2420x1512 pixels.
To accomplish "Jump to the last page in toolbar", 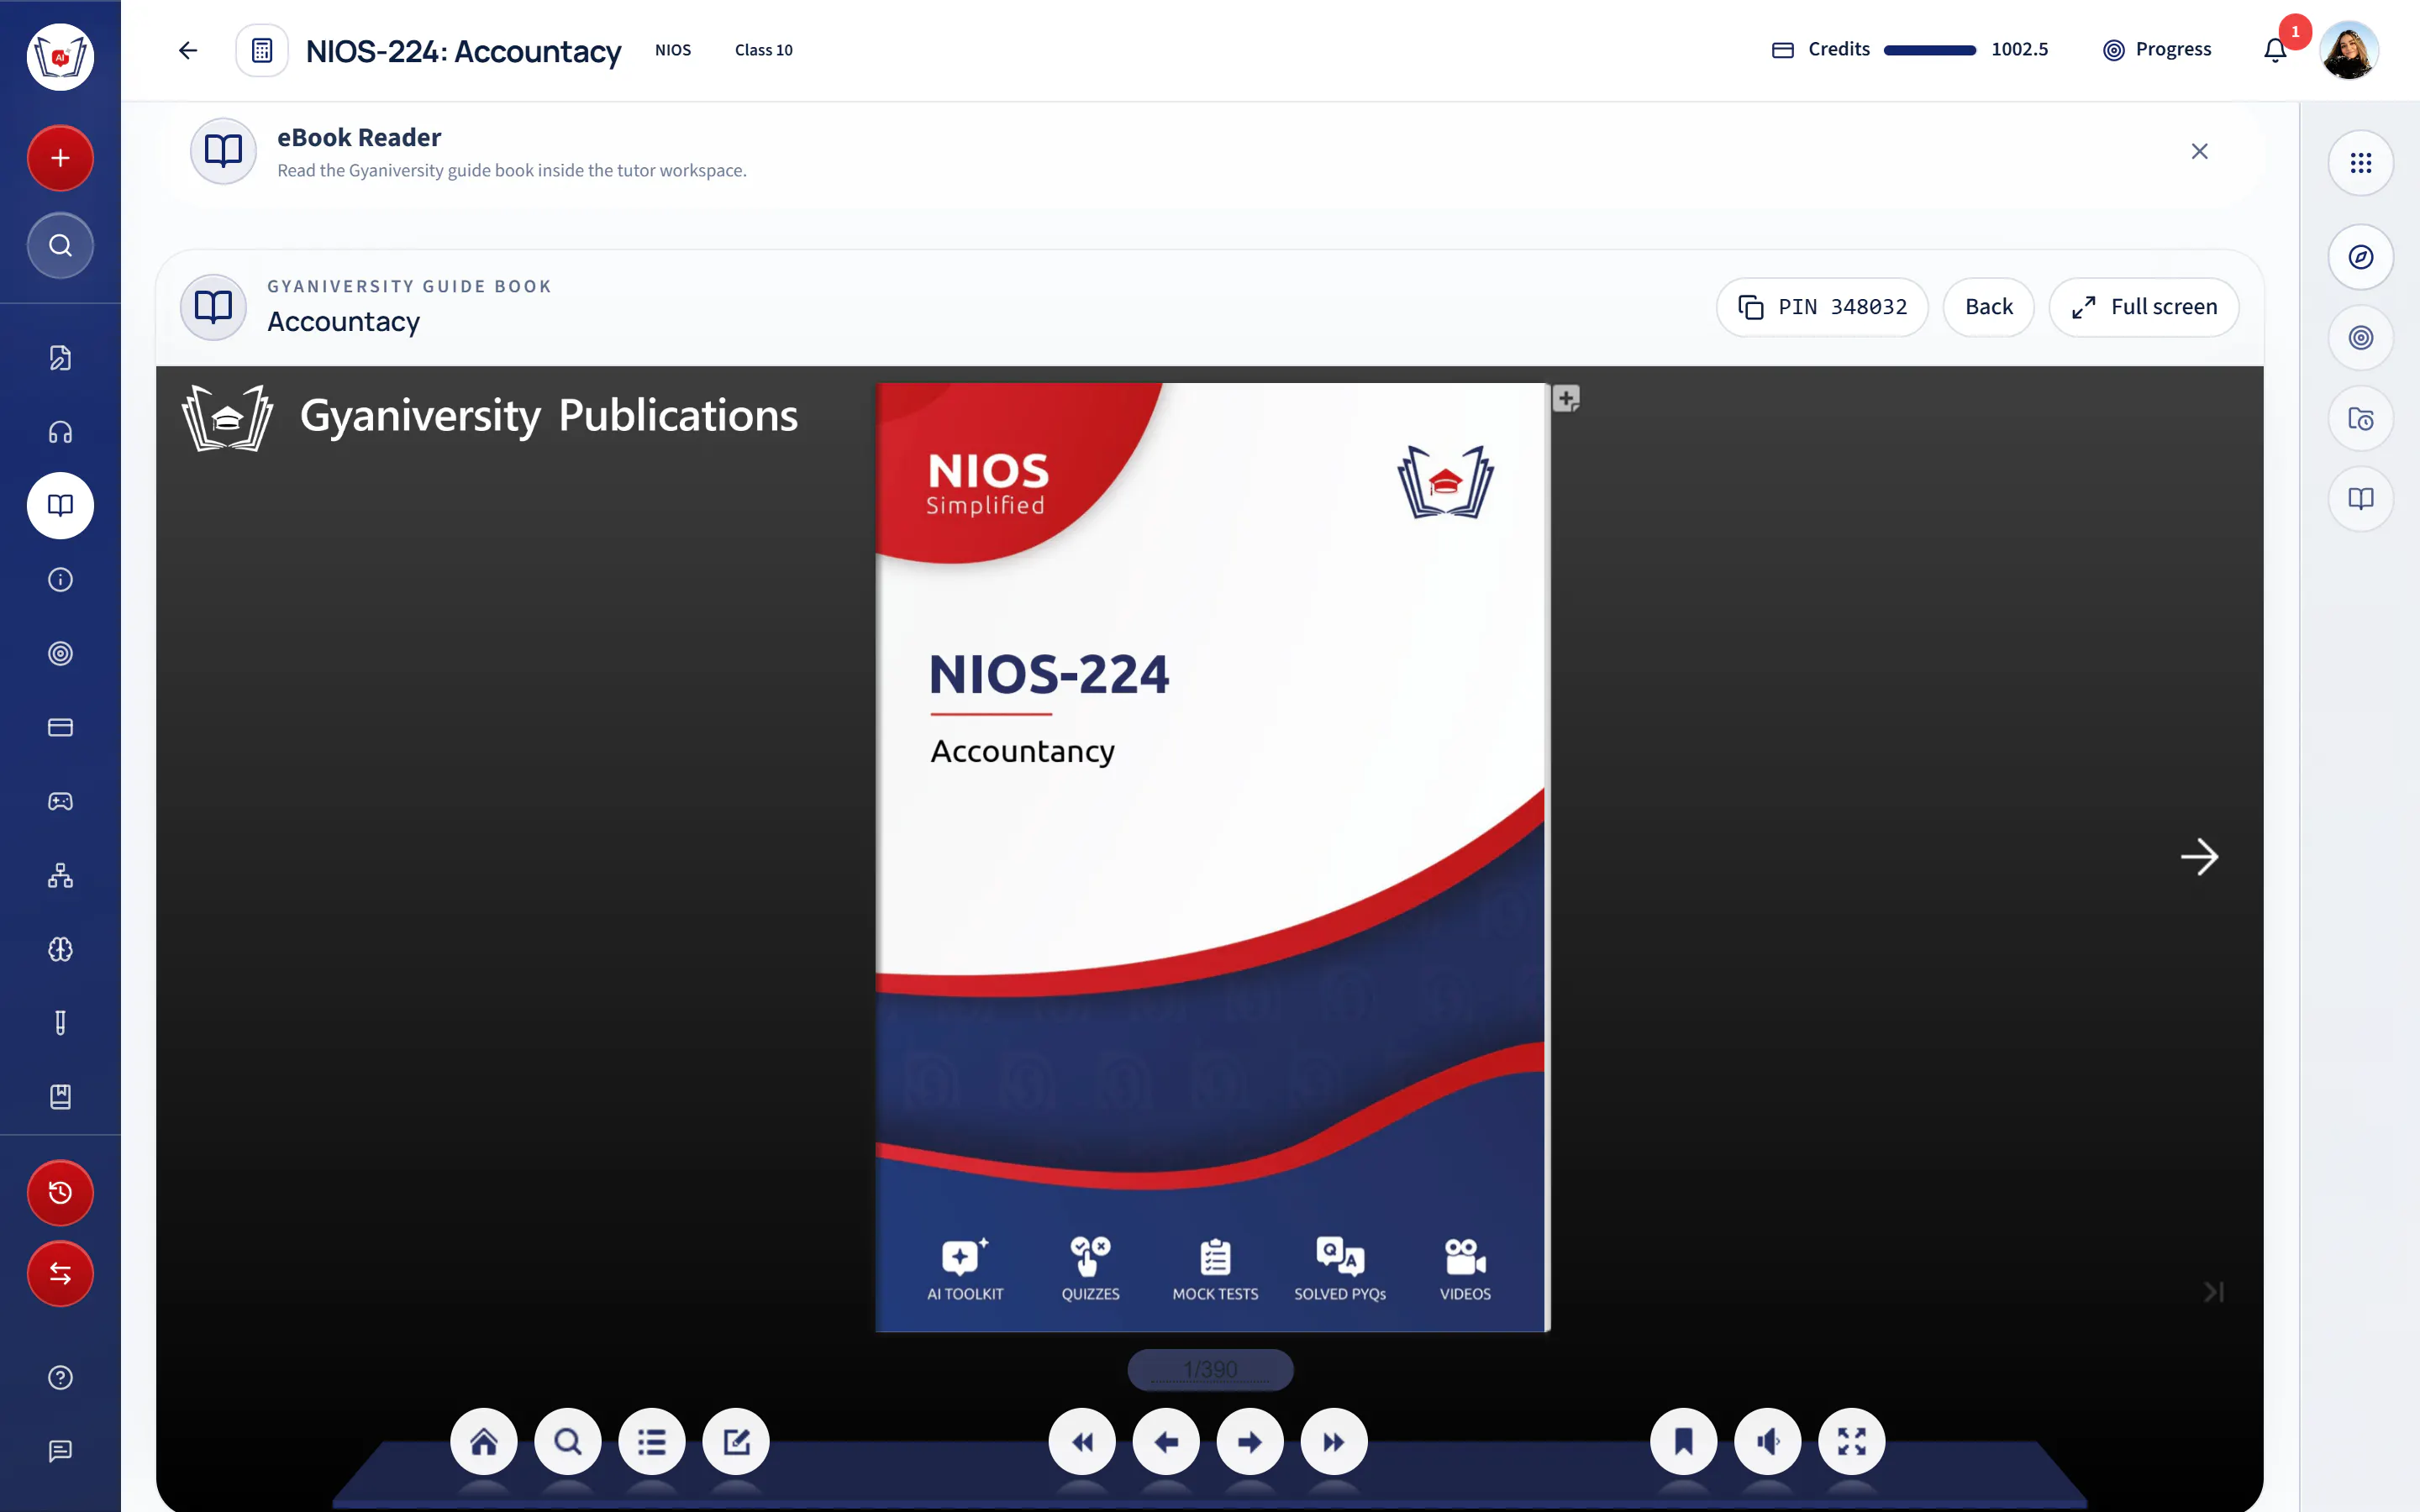I will tap(1334, 1442).
